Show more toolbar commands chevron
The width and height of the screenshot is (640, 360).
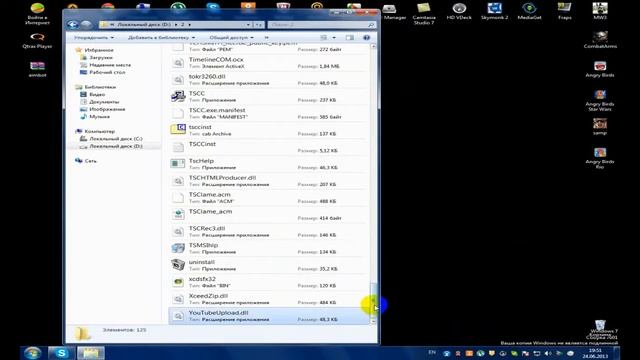(x=267, y=38)
